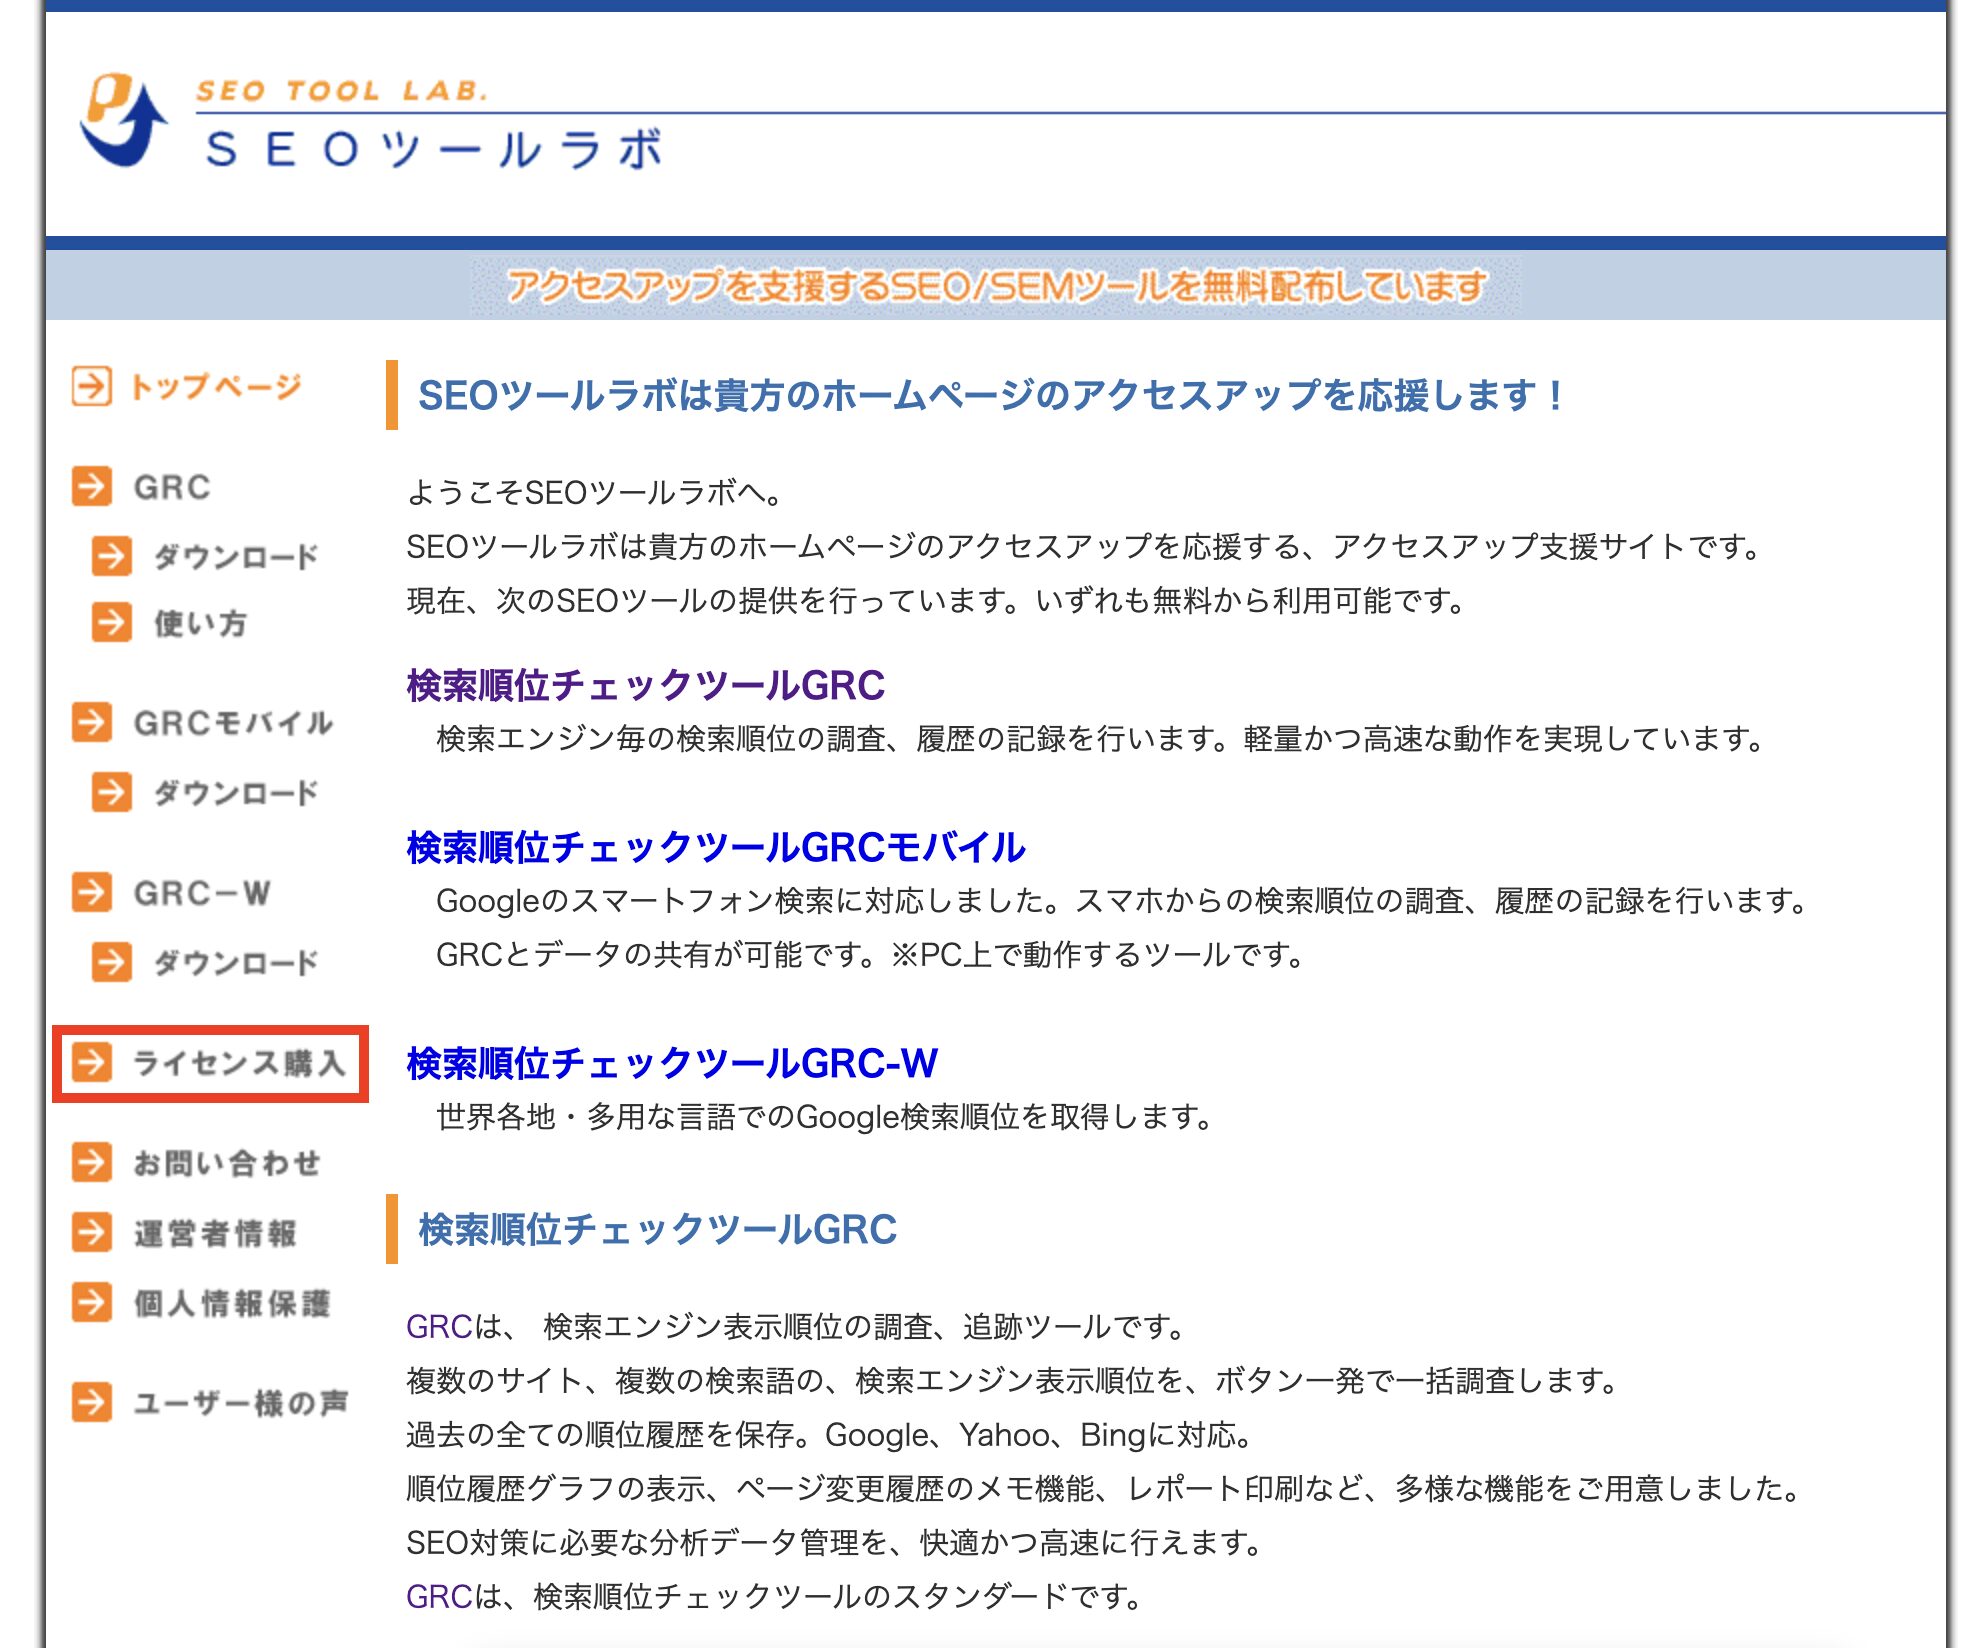This screenshot has width=1974, height=1648.
Task: Open 検索順位チェックツールGRCモバイル link
Action: pos(716,847)
